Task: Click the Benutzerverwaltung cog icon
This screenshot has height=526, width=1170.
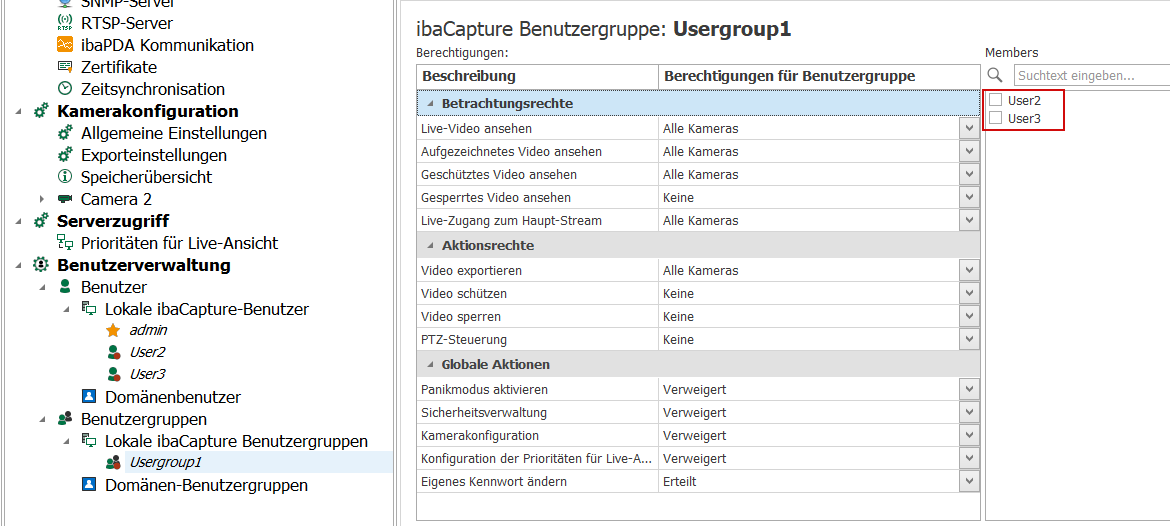Action: (x=41, y=265)
